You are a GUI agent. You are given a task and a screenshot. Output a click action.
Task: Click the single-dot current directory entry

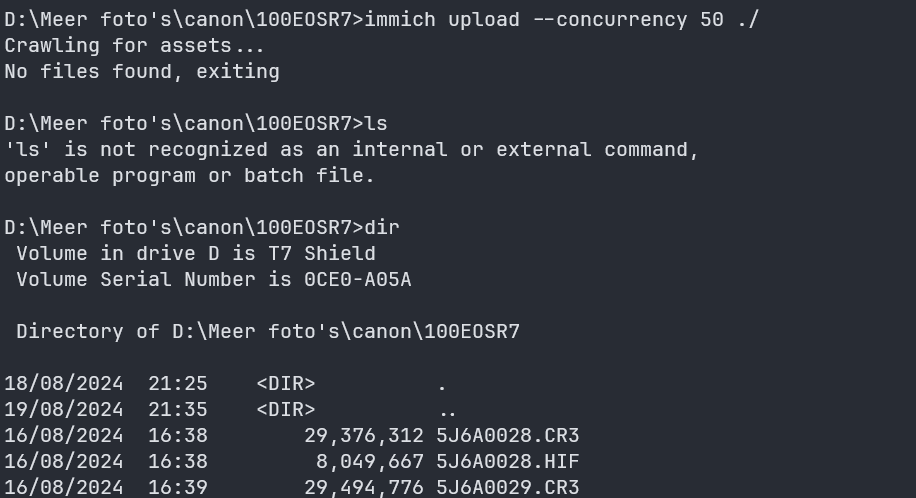click(x=442, y=383)
